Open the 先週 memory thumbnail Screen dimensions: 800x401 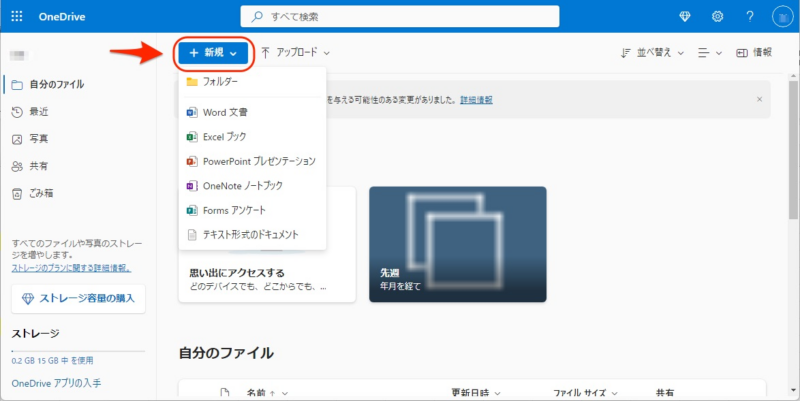tap(458, 244)
